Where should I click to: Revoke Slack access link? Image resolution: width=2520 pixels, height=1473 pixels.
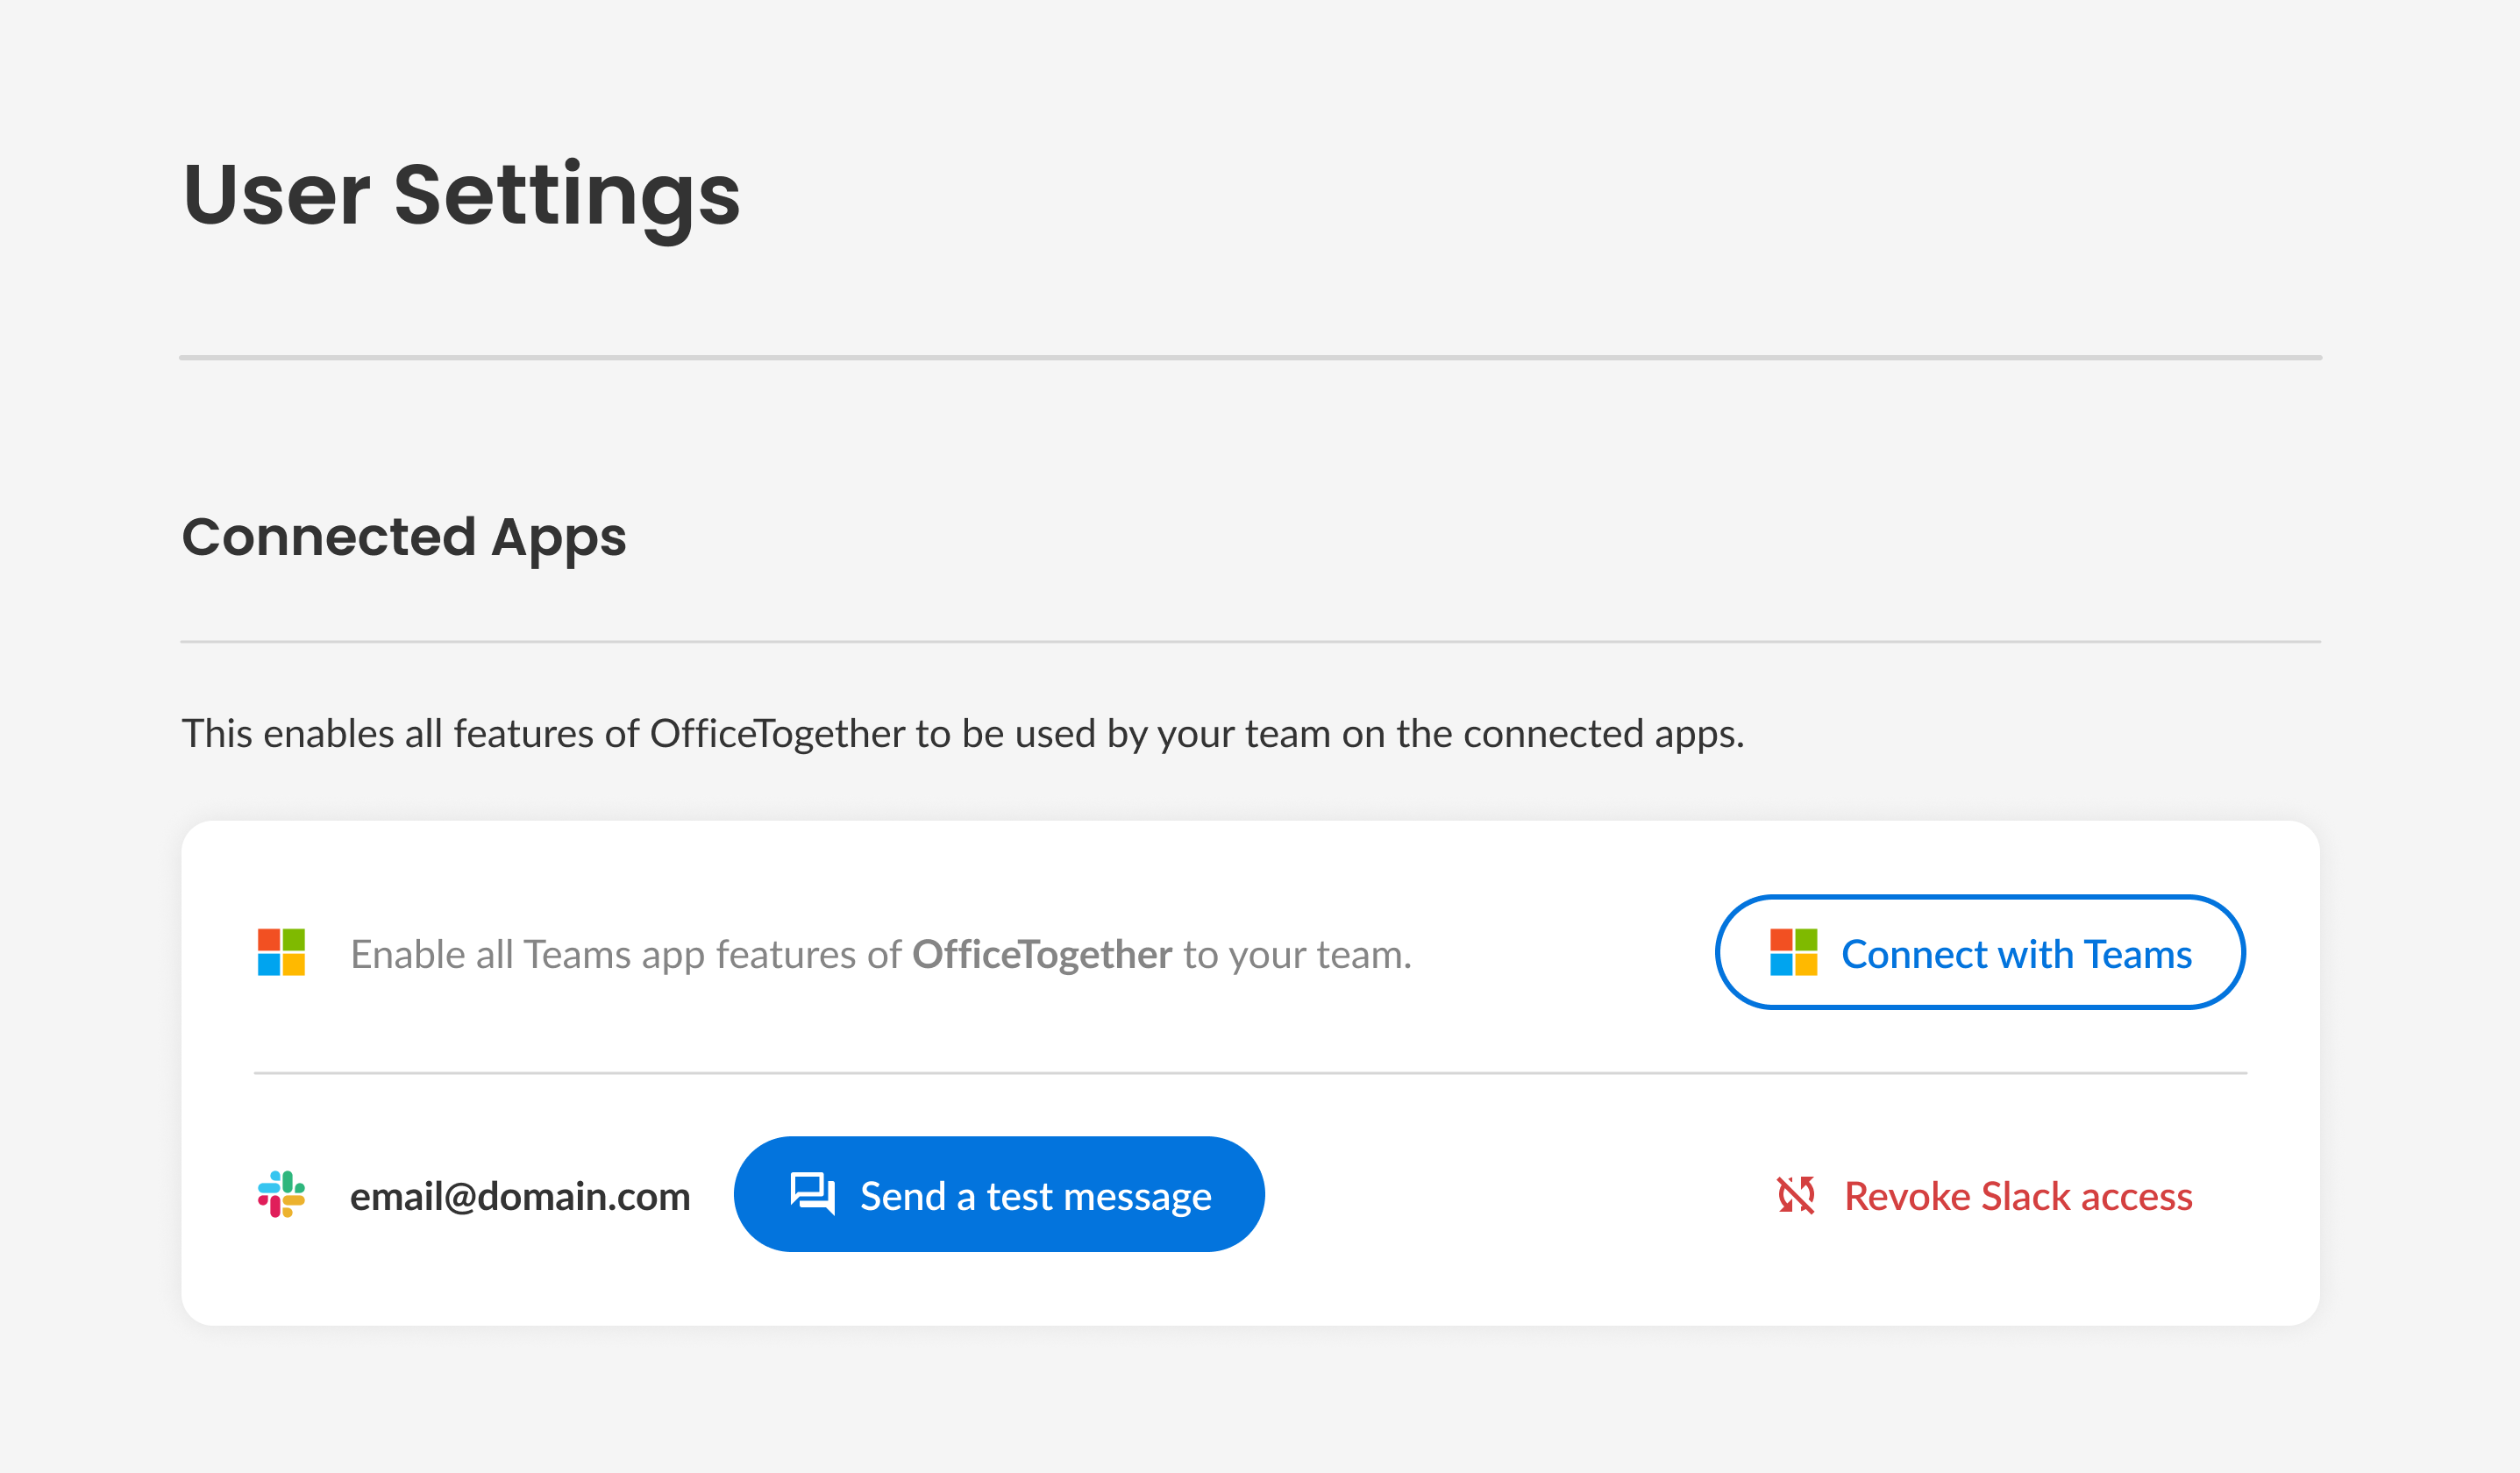click(x=1984, y=1195)
